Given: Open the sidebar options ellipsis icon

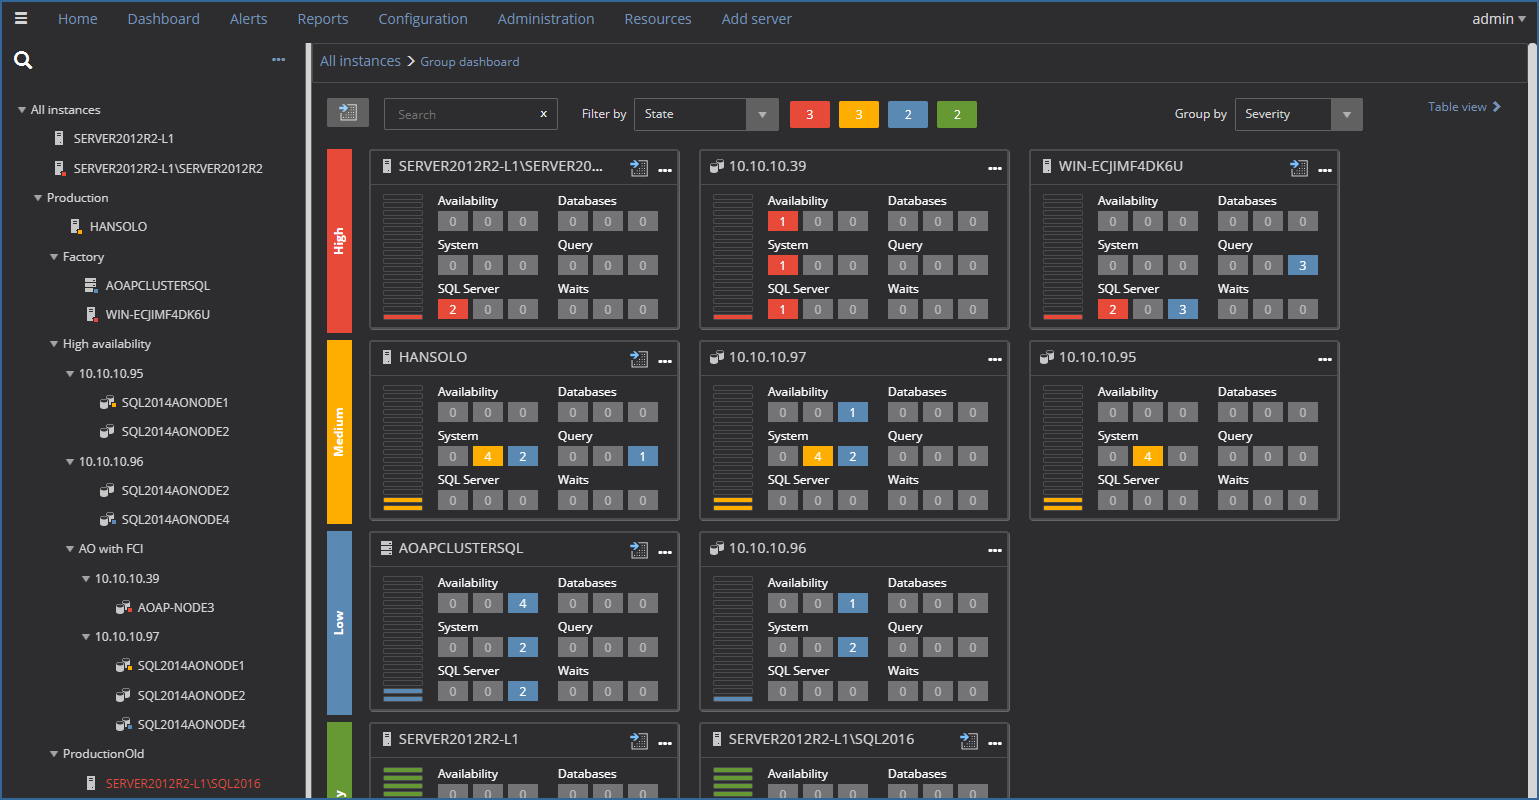Looking at the screenshot, I should coord(278,59).
